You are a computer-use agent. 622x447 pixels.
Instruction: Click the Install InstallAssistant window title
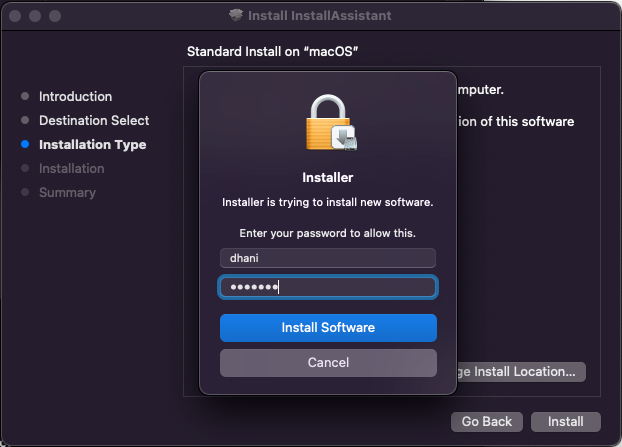pos(319,15)
